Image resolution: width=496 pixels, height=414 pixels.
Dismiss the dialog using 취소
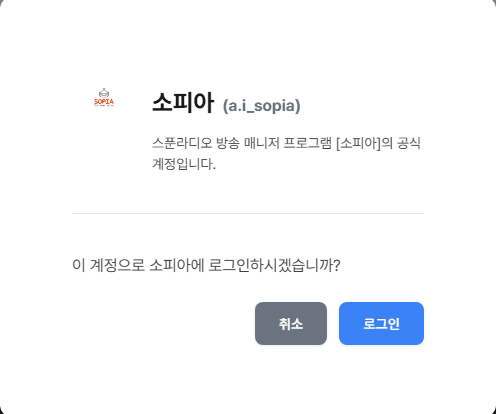pos(291,323)
